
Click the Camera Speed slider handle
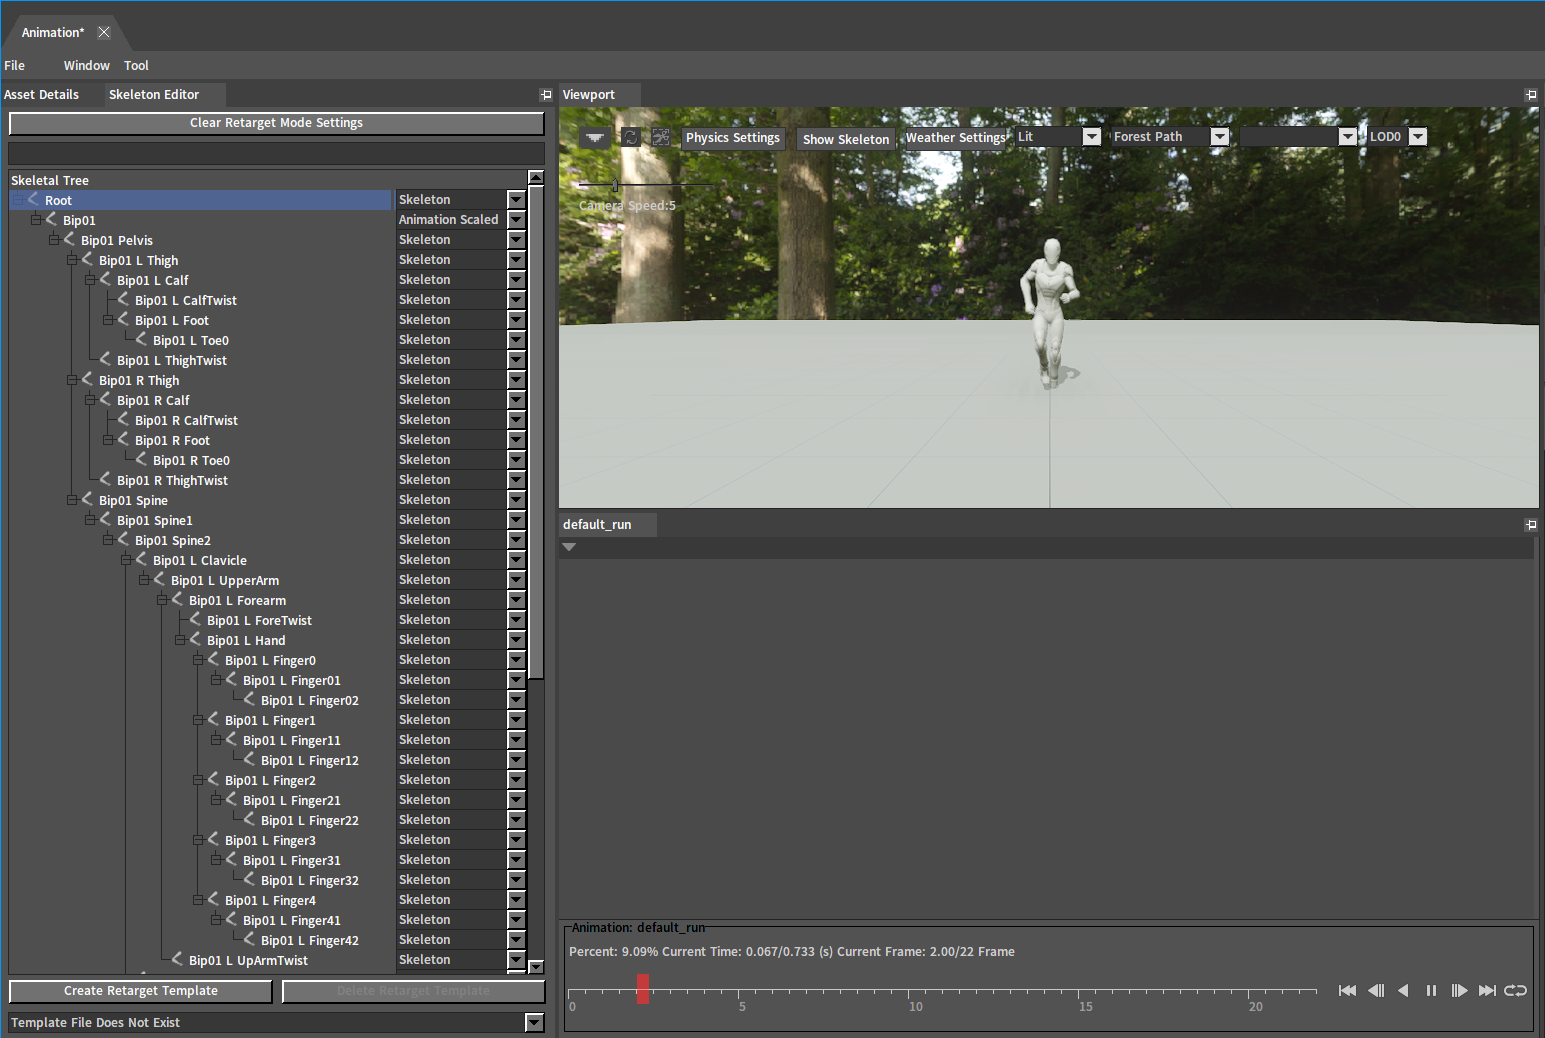(616, 185)
